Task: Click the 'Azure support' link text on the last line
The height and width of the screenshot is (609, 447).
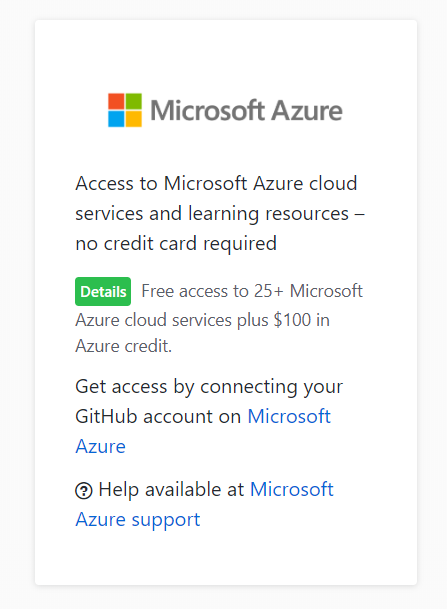Action: 138,520
